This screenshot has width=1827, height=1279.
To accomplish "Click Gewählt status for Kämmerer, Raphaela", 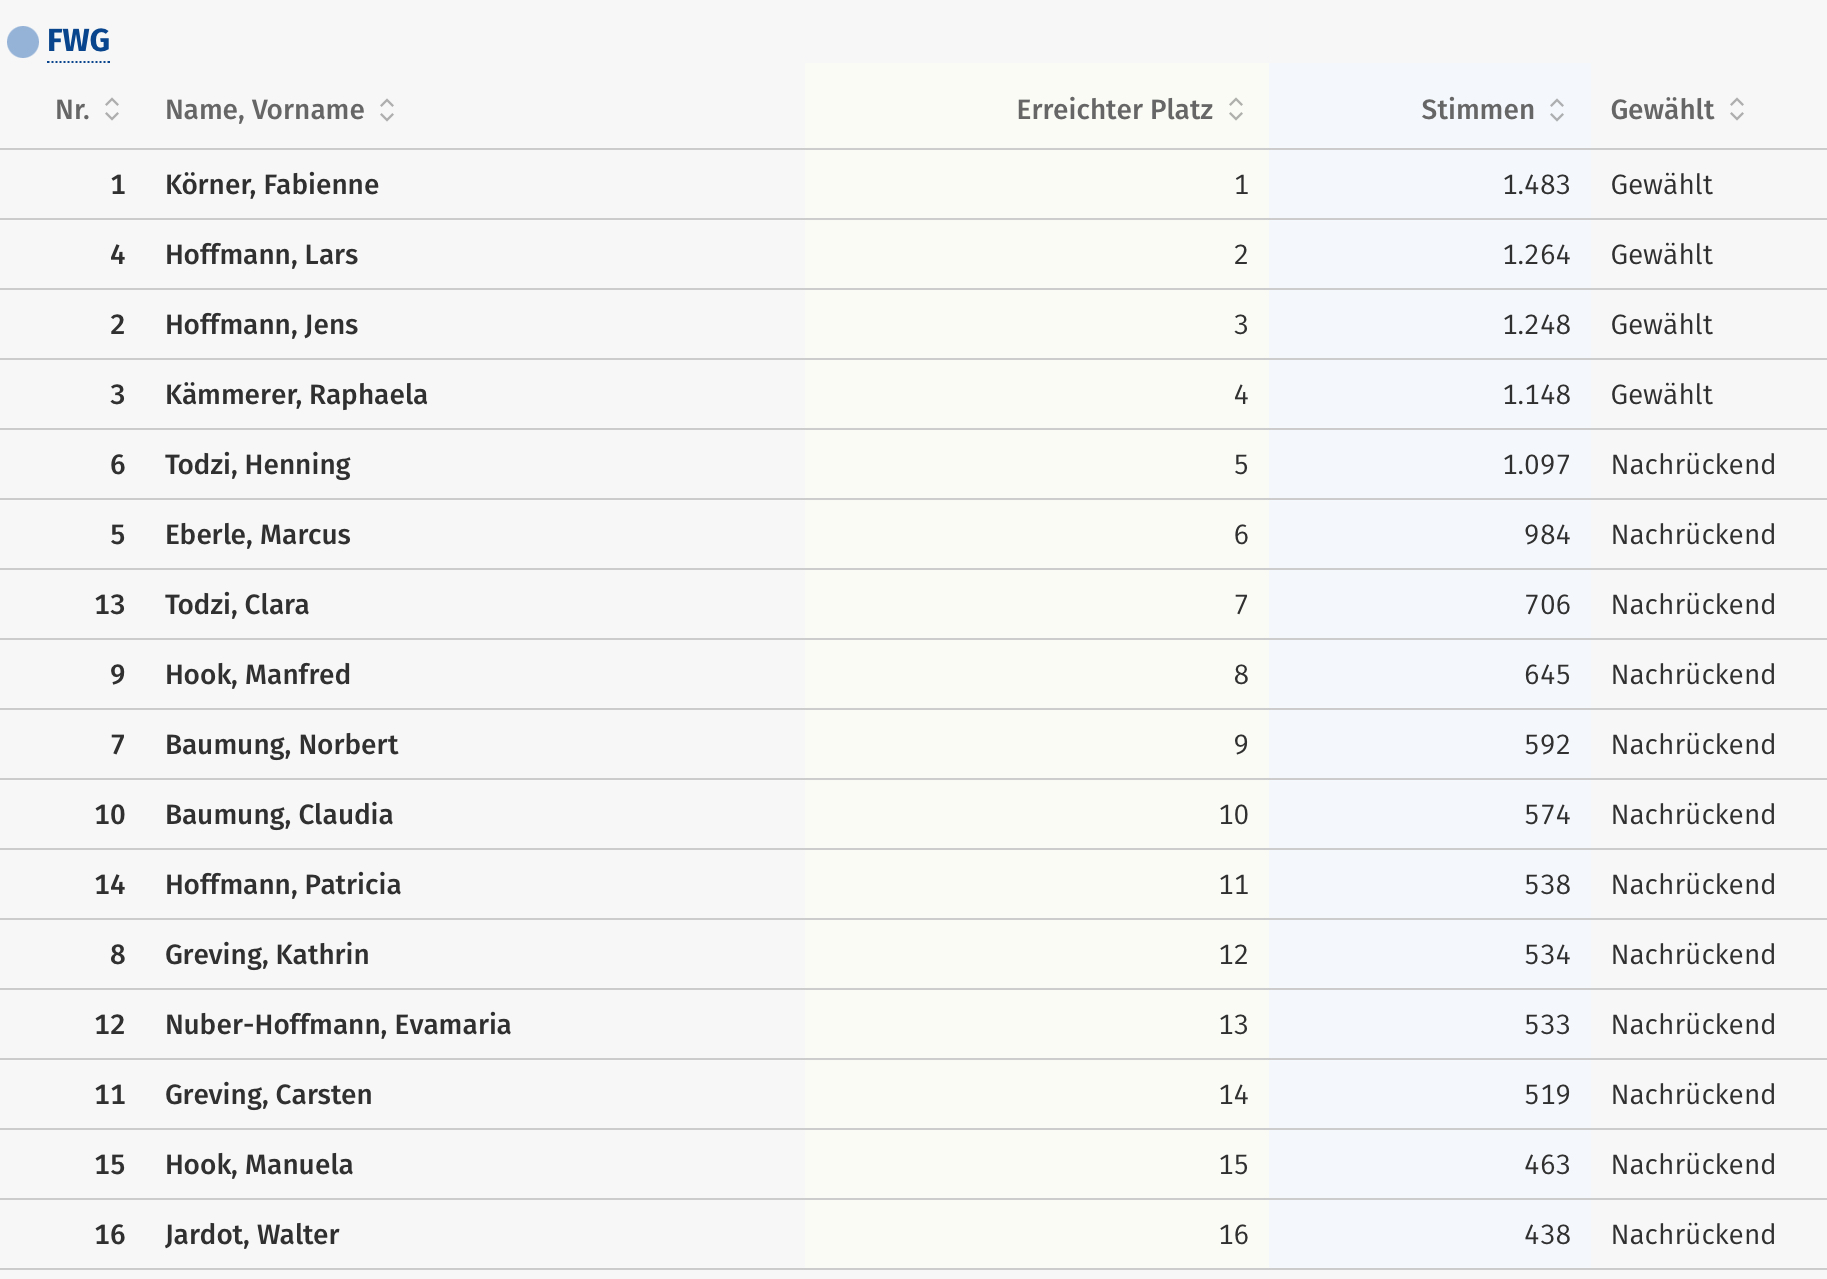I will 1661,395.
